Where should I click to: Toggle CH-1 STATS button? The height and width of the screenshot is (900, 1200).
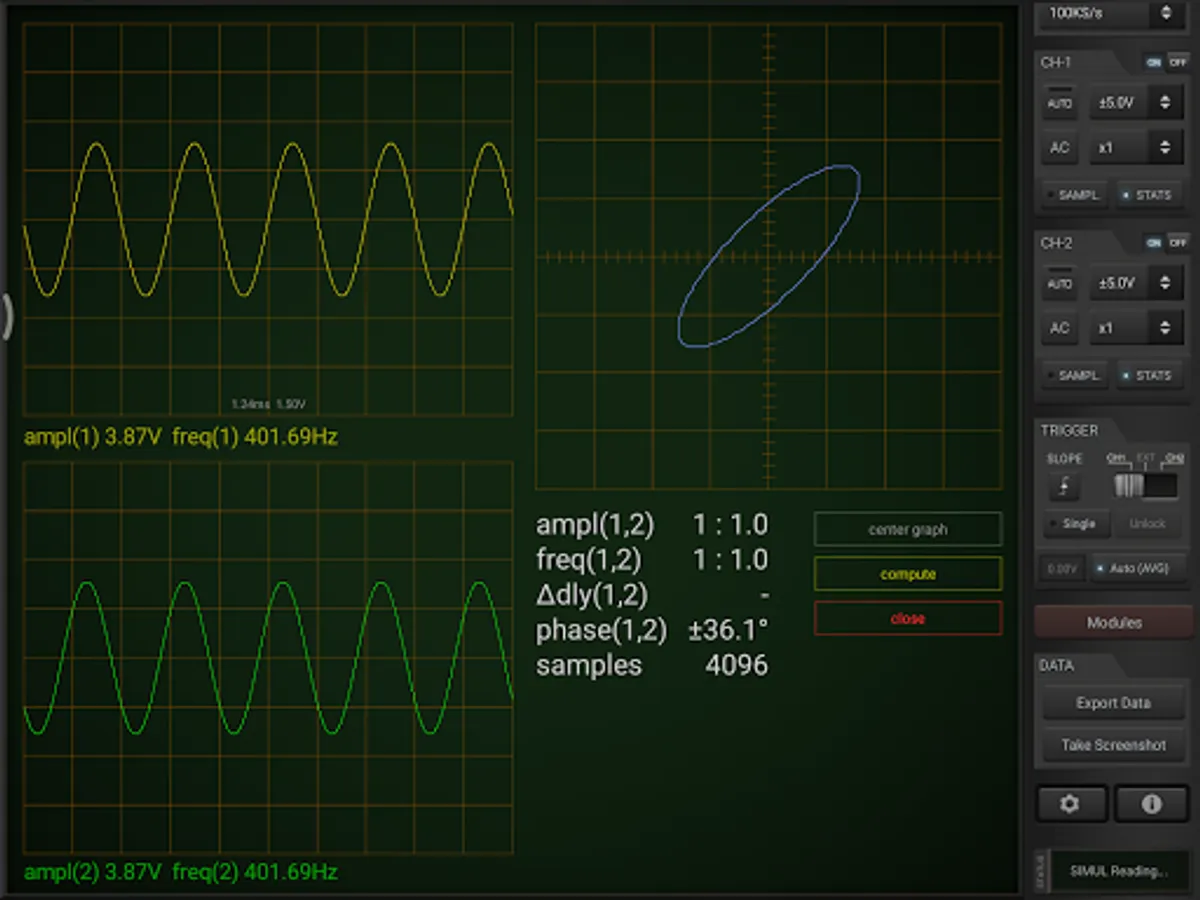click(x=1149, y=195)
